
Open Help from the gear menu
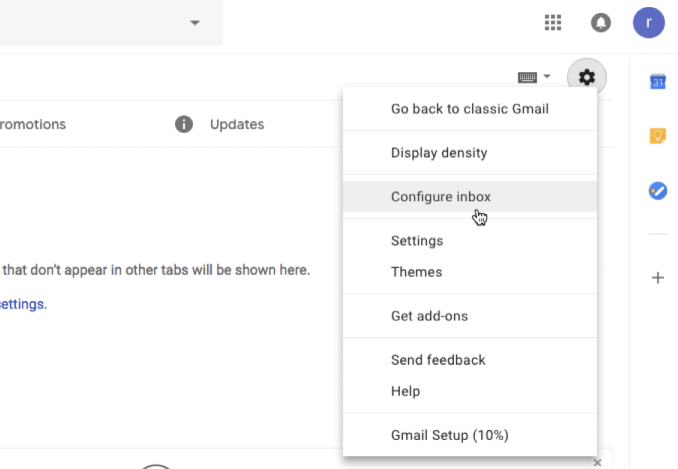point(470,391)
